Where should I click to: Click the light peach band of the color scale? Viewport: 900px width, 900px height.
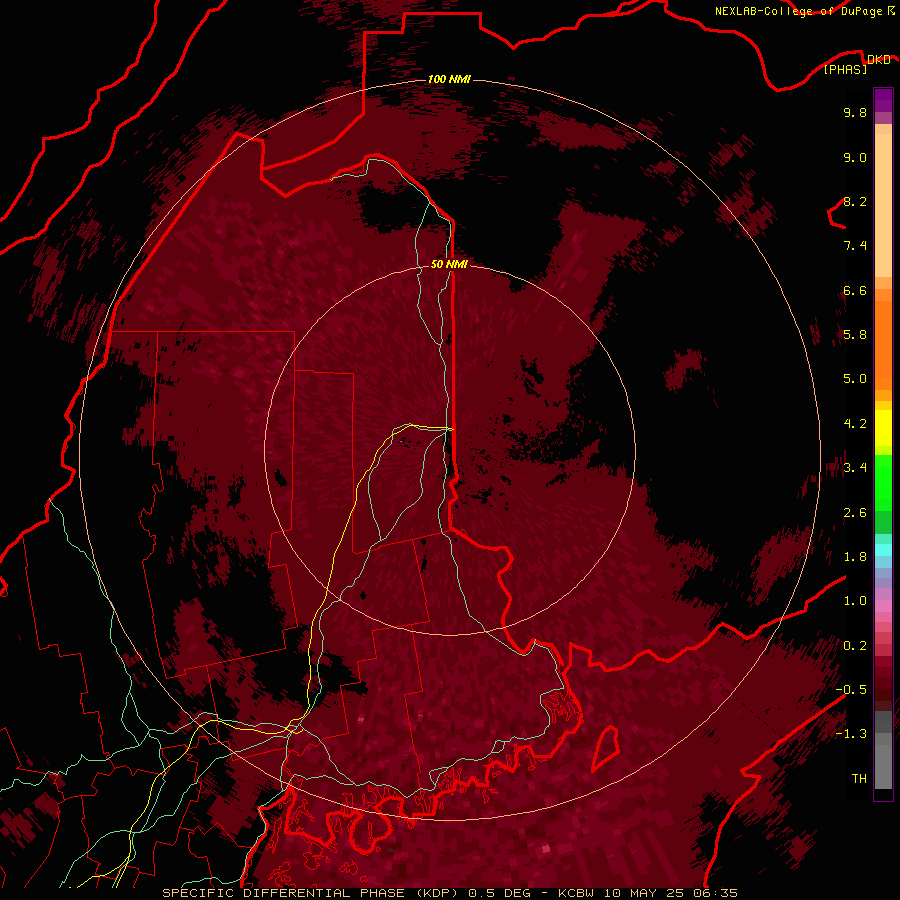tap(883, 205)
